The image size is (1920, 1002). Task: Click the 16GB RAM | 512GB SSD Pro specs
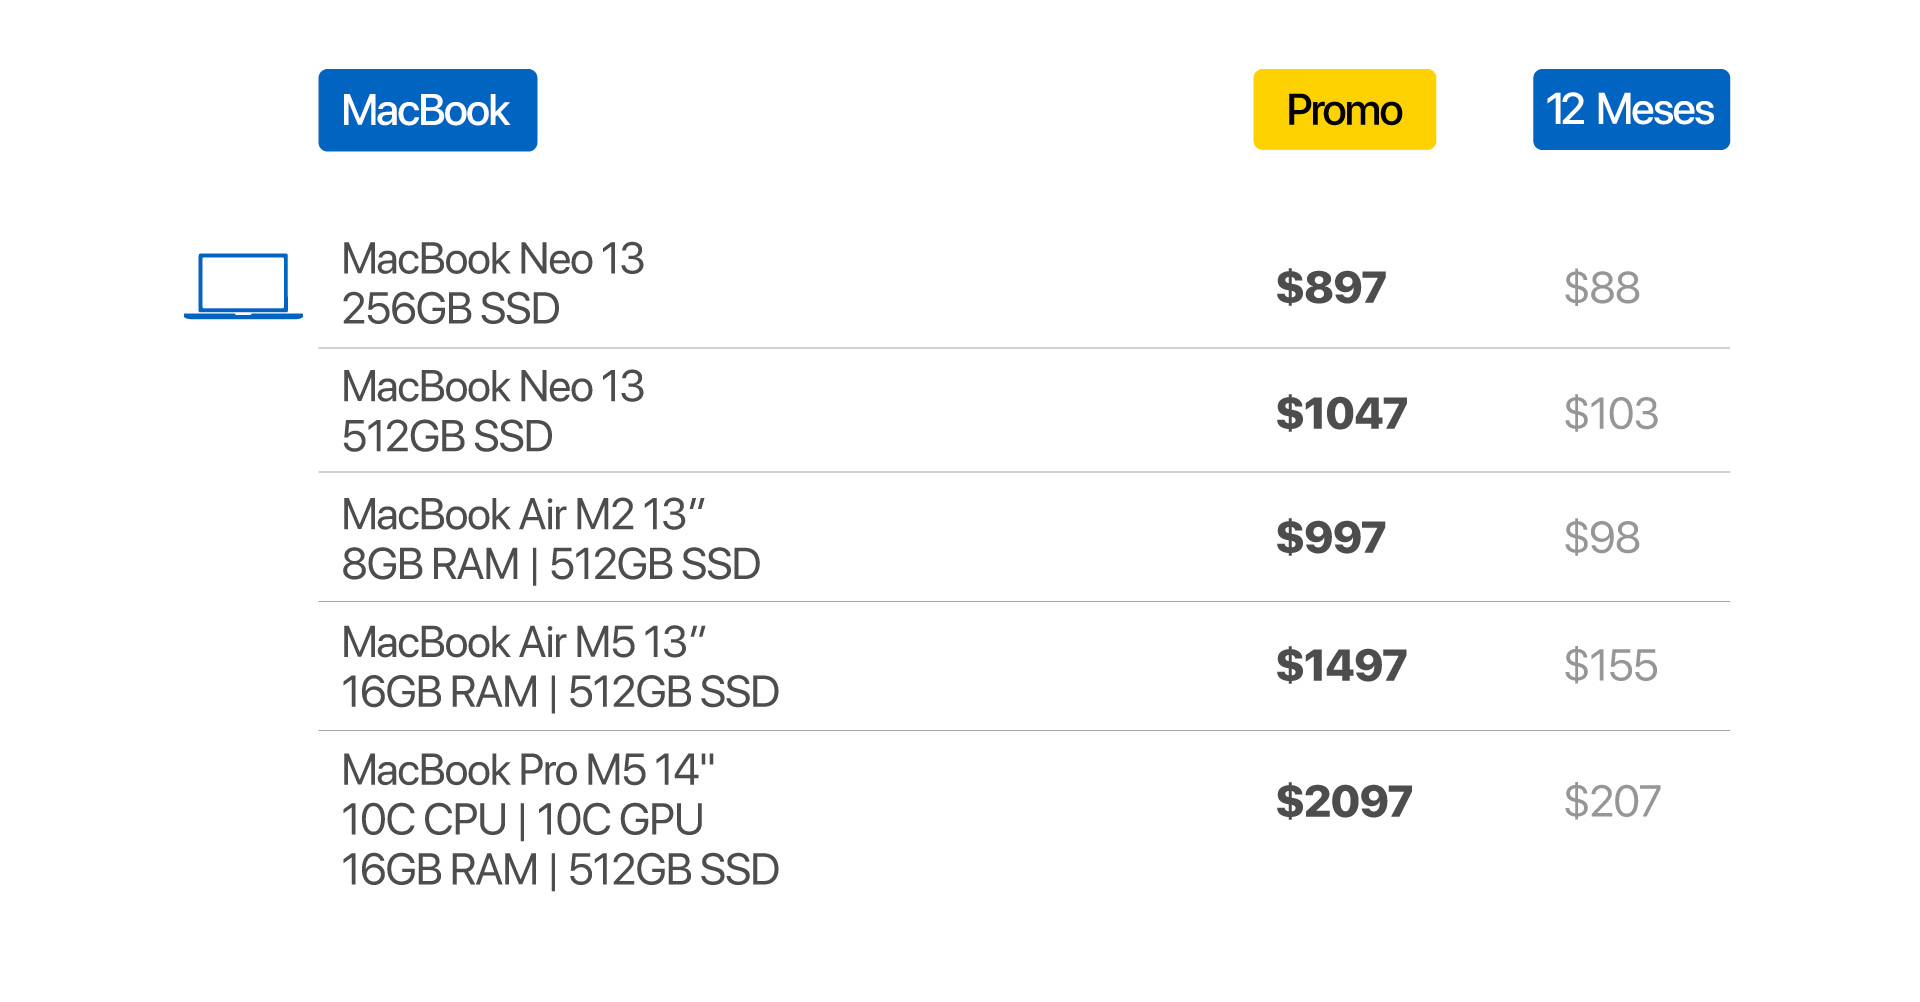(x=560, y=870)
